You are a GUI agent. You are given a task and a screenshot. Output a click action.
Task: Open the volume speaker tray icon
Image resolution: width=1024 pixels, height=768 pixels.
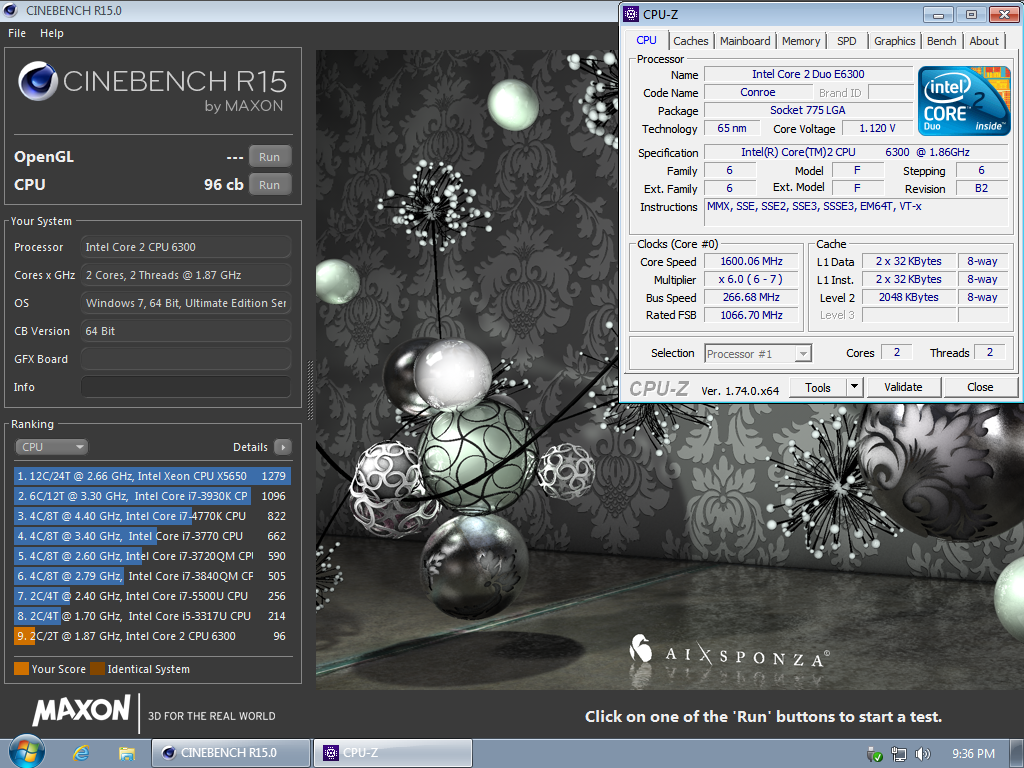pos(922,754)
